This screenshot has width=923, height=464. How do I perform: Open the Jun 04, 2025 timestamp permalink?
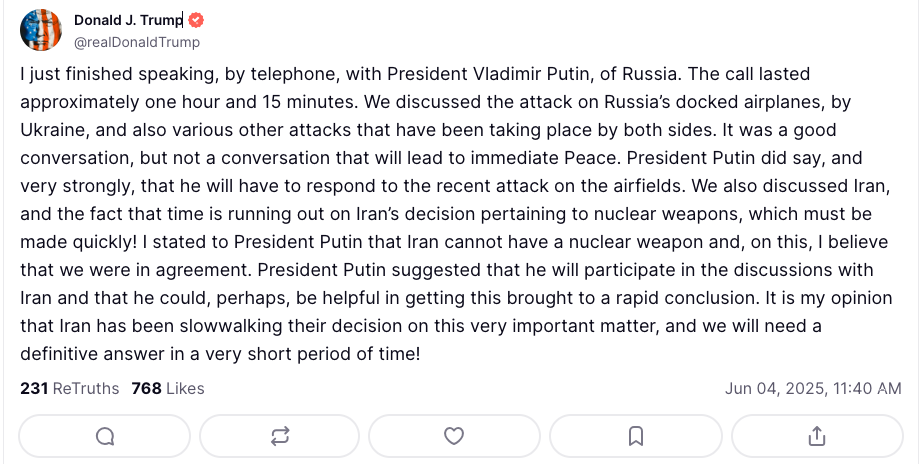pyautogui.click(x=813, y=389)
